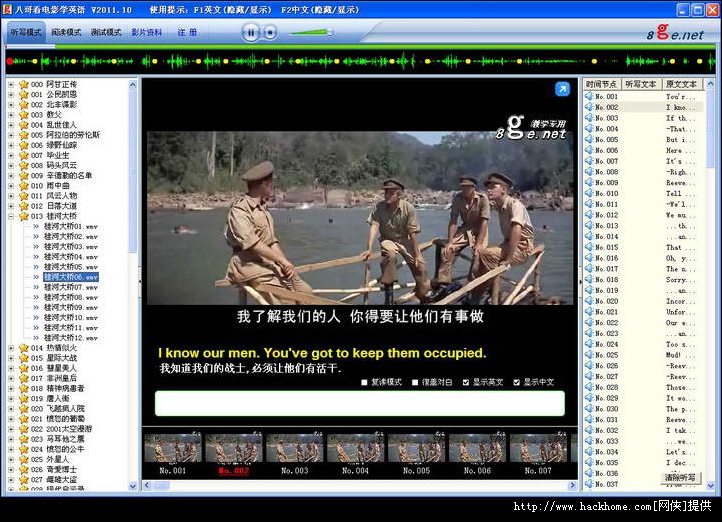Click the red start marker on the waveform
Viewport: 722px width, 522px height.
pos(10,61)
